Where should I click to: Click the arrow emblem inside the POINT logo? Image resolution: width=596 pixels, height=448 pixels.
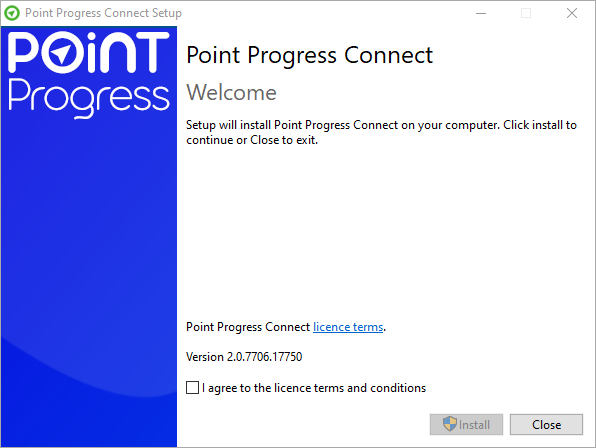click(61, 53)
